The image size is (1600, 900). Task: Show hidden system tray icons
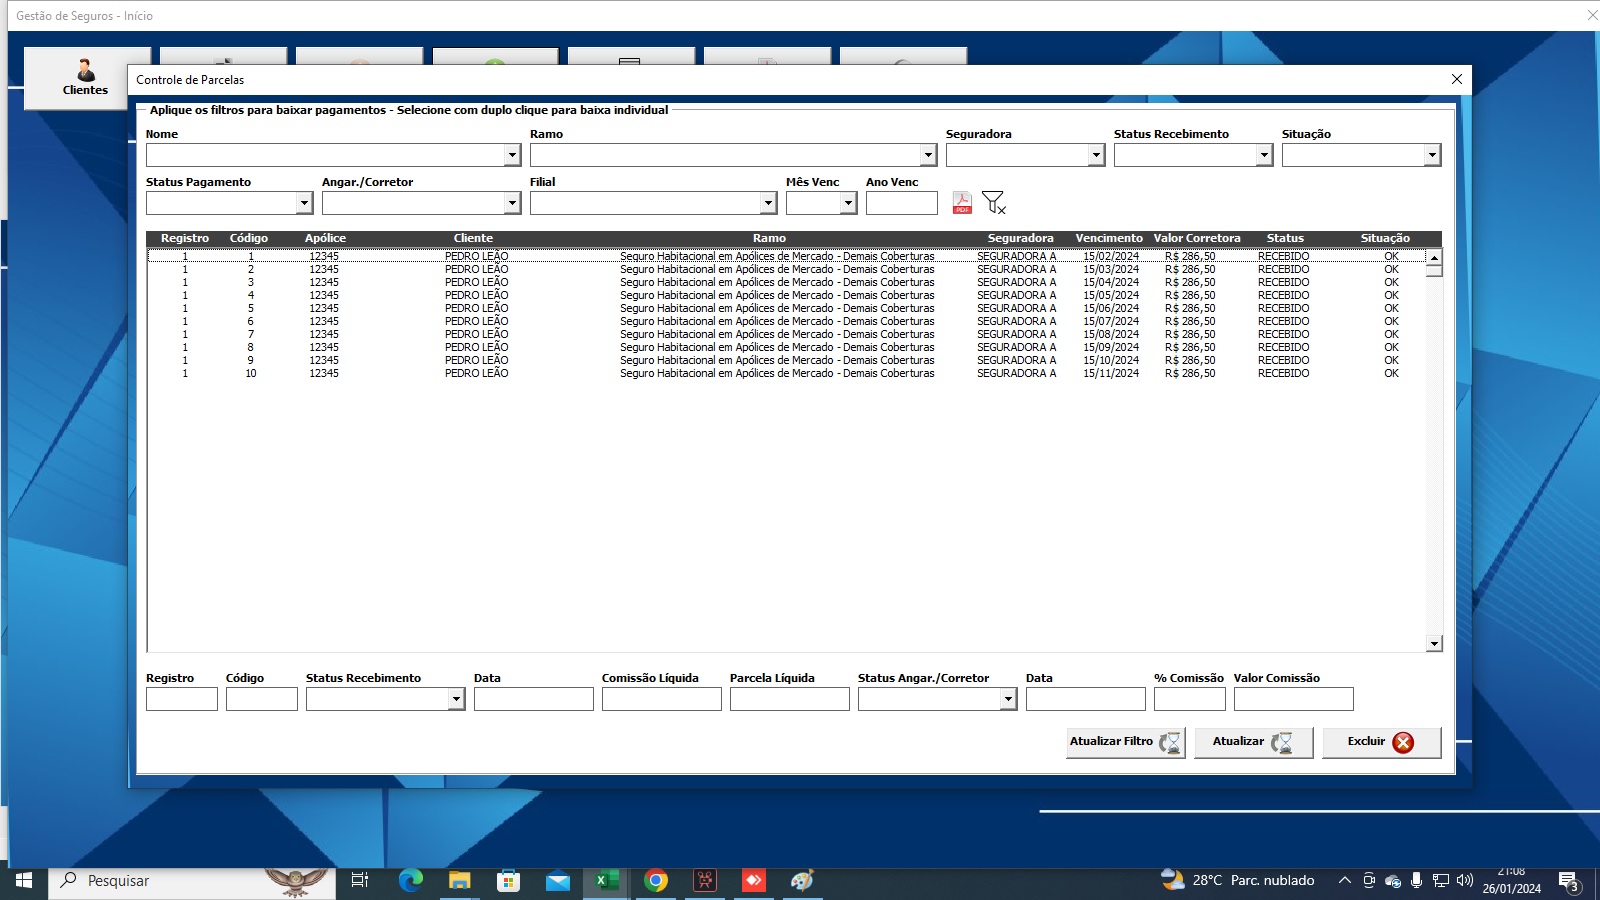[1345, 880]
